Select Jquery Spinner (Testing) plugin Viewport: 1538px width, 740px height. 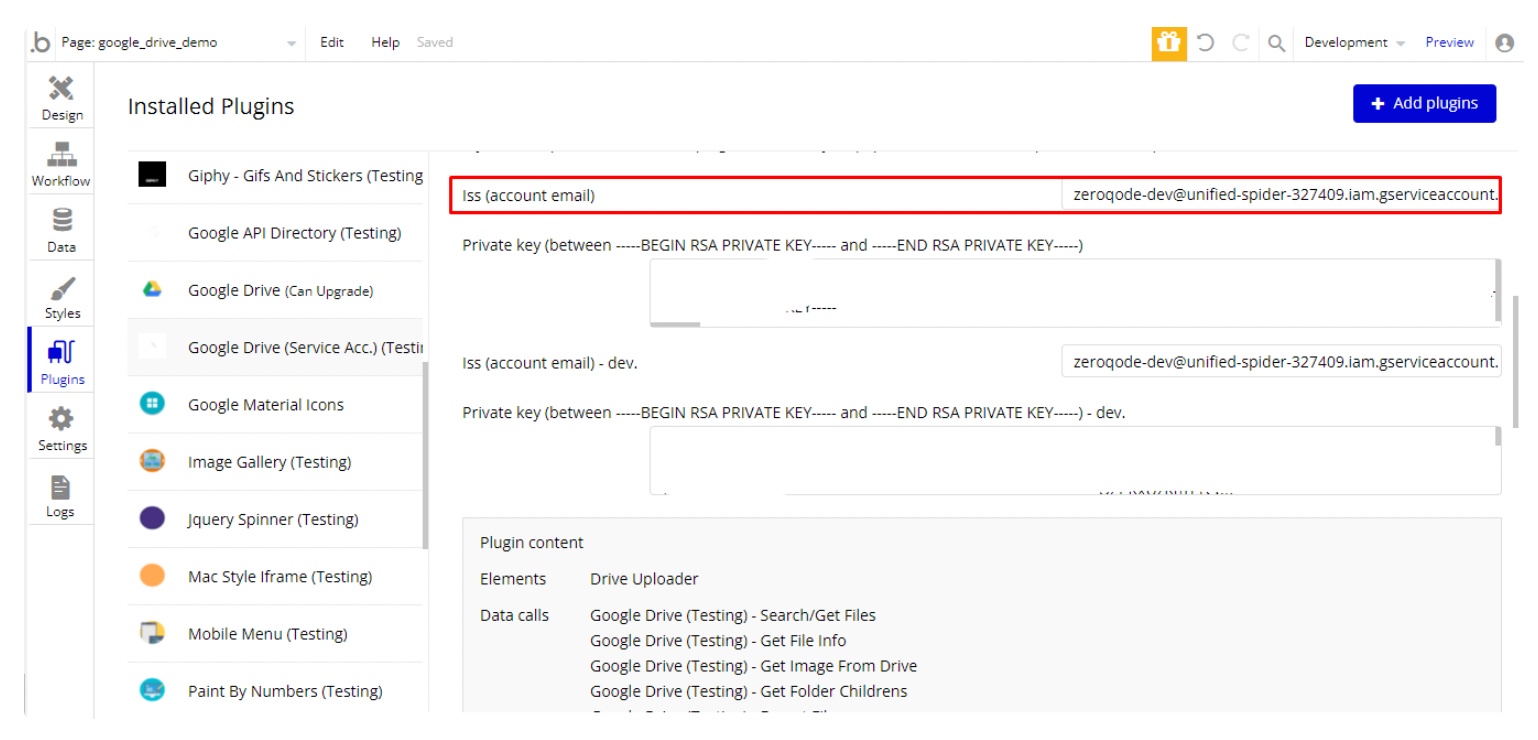pyautogui.click(x=275, y=518)
